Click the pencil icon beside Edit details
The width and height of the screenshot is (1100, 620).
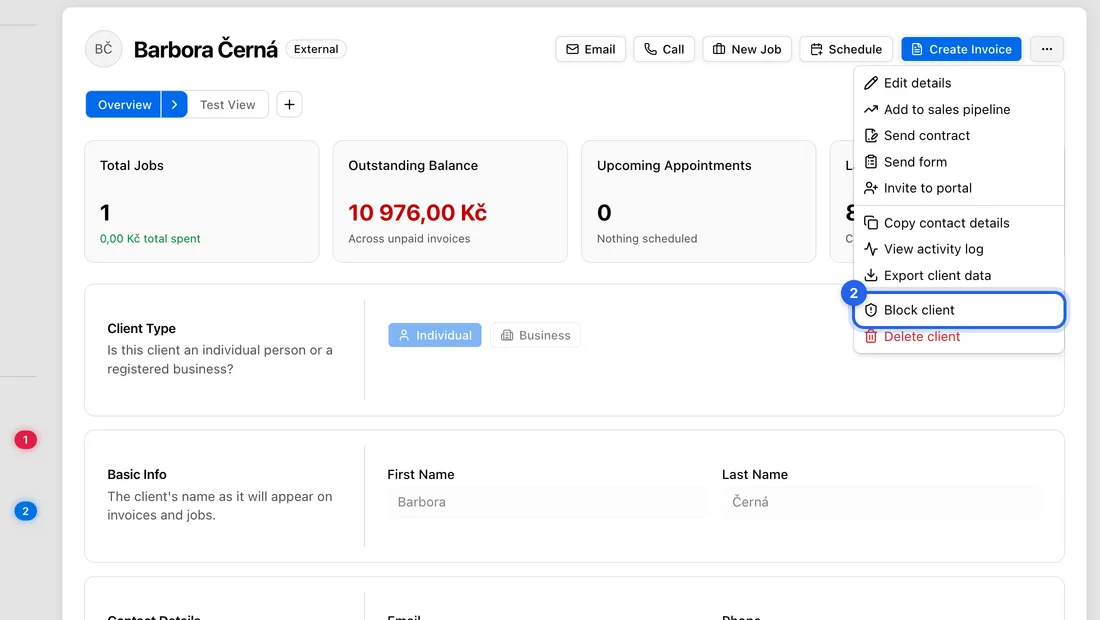[x=871, y=83]
